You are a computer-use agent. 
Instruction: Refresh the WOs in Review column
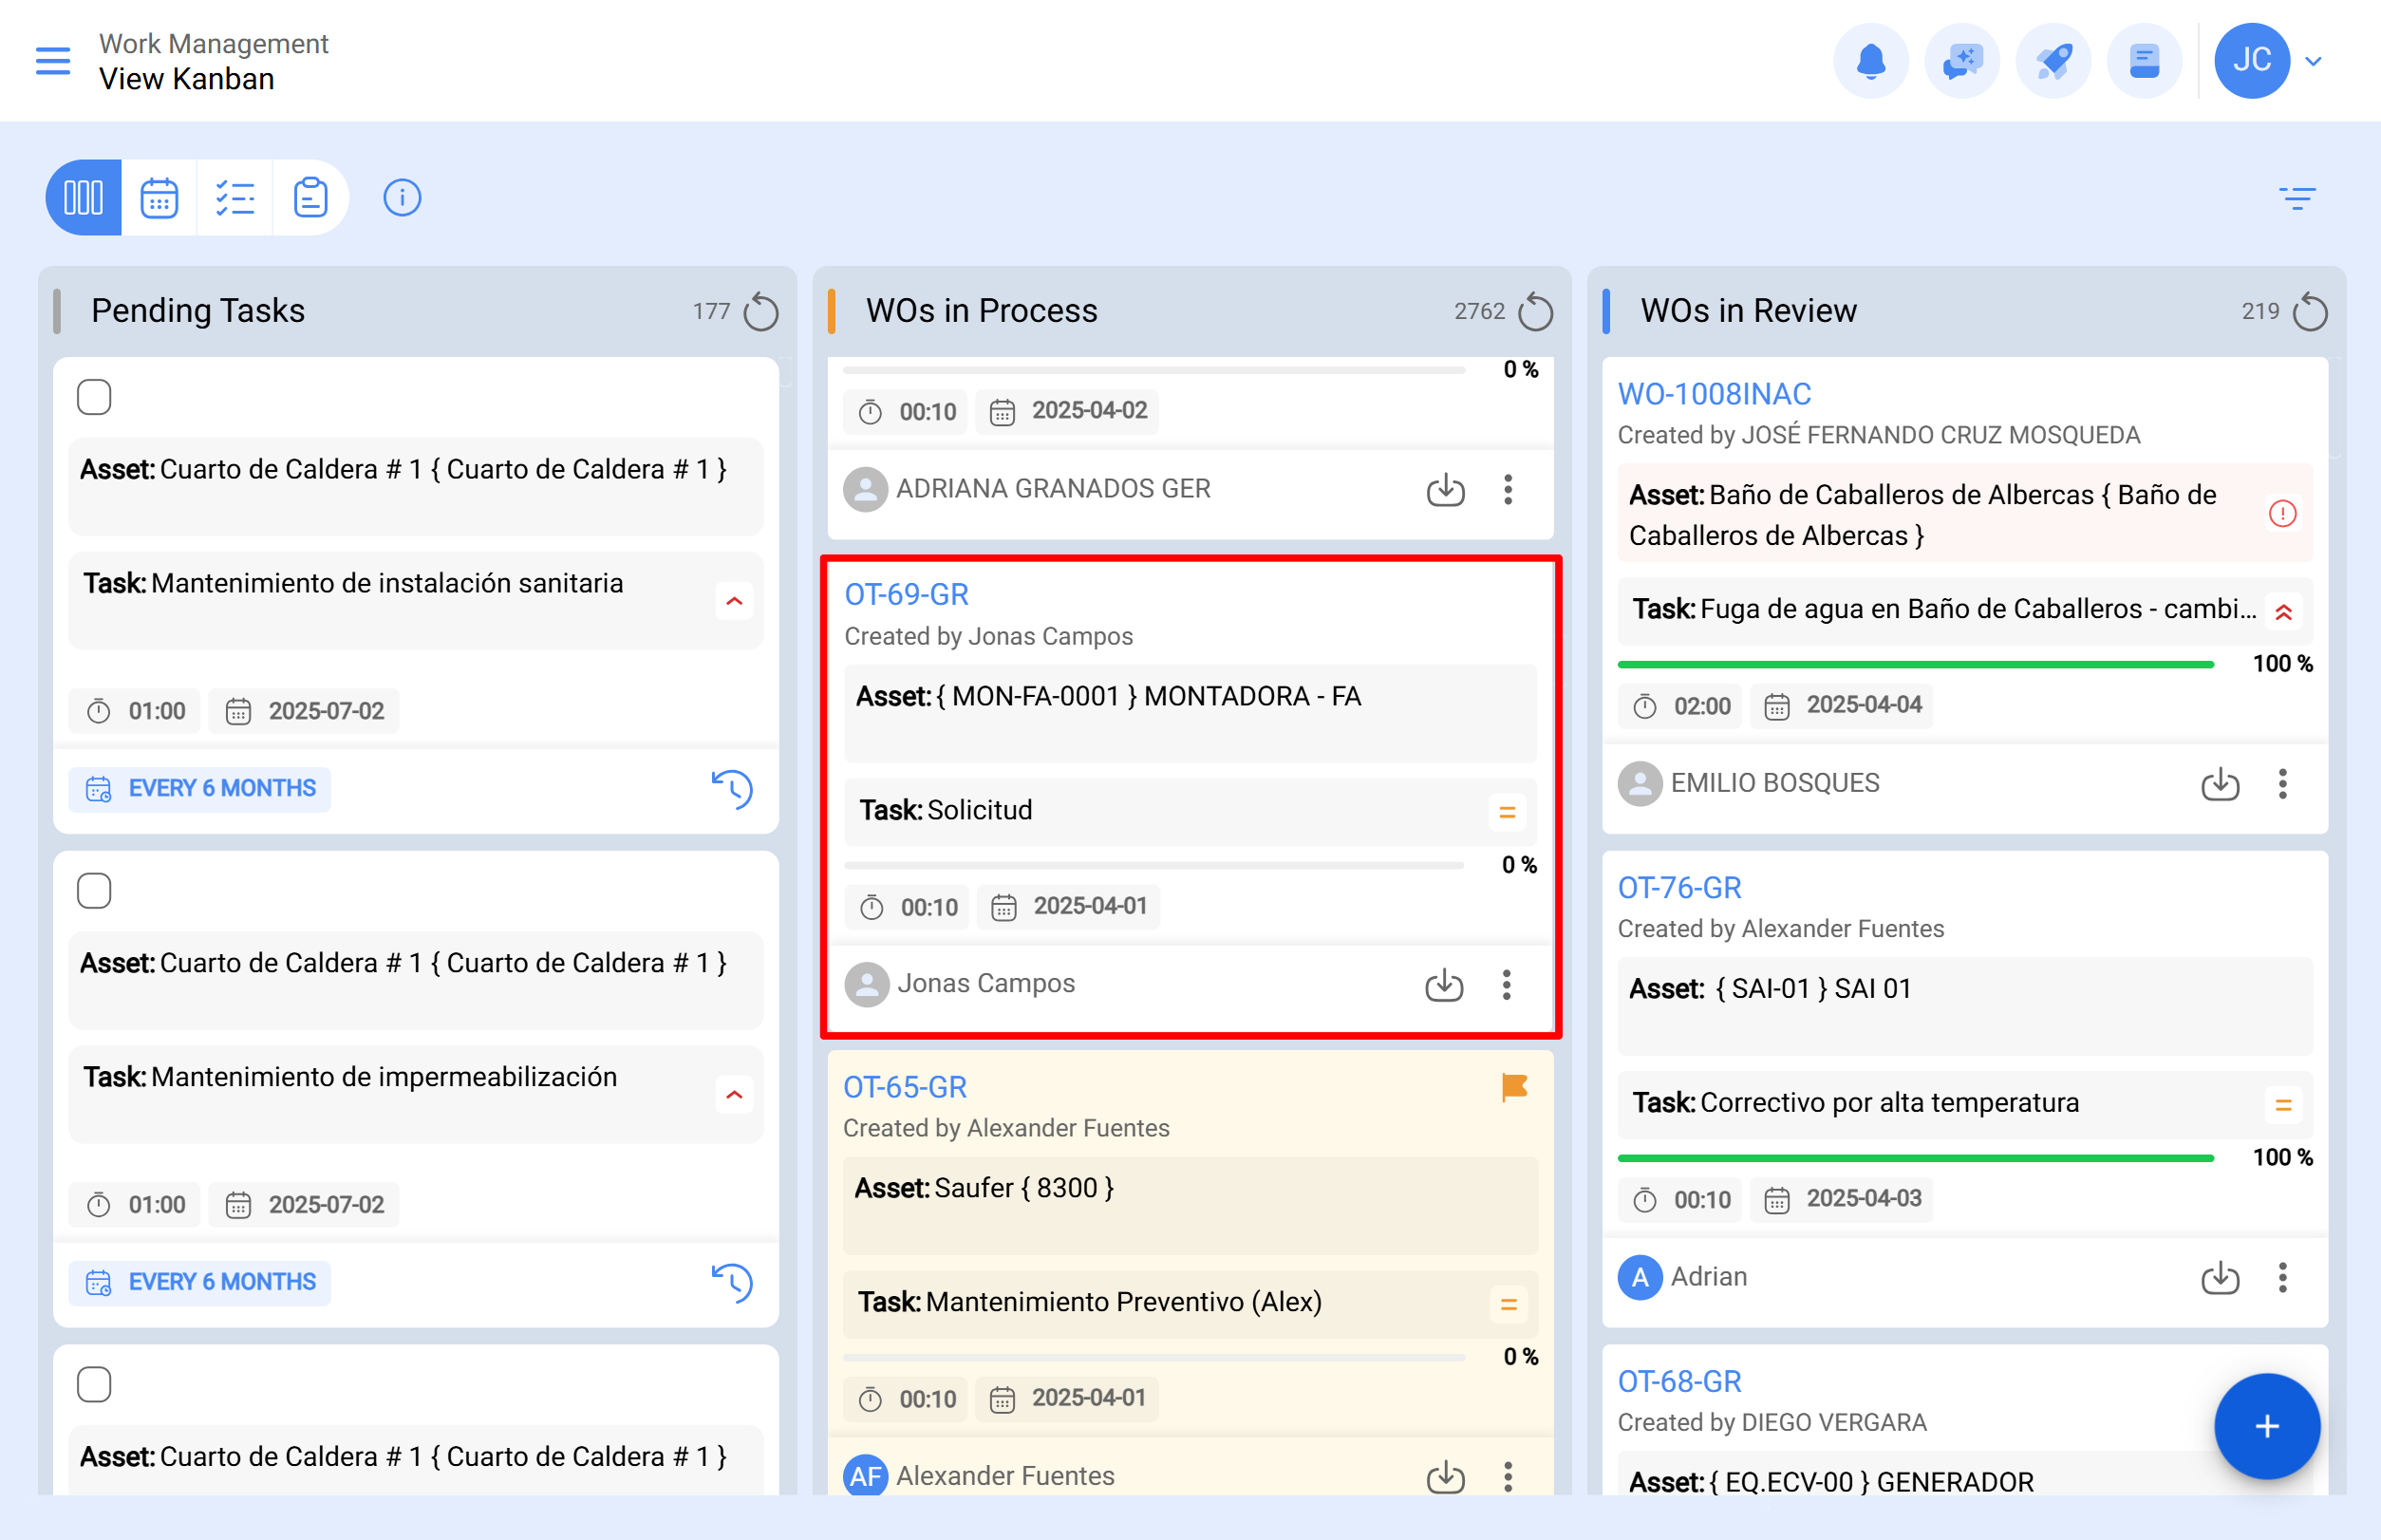[x=2310, y=312]
